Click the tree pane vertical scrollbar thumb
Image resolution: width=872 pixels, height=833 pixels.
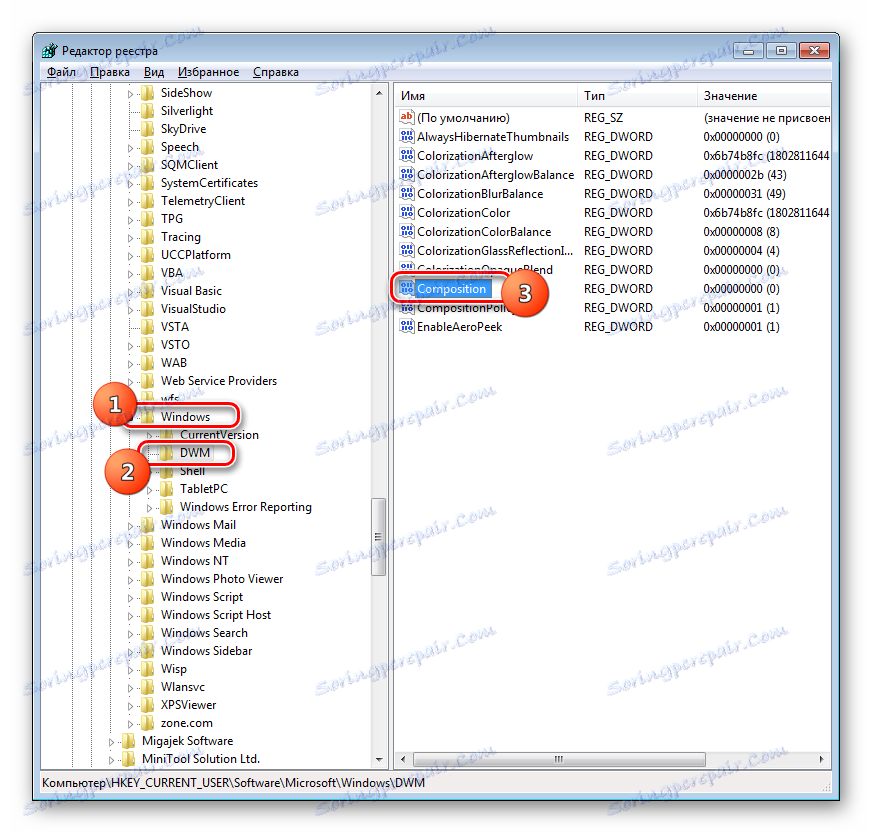click(x=379, y=537)
